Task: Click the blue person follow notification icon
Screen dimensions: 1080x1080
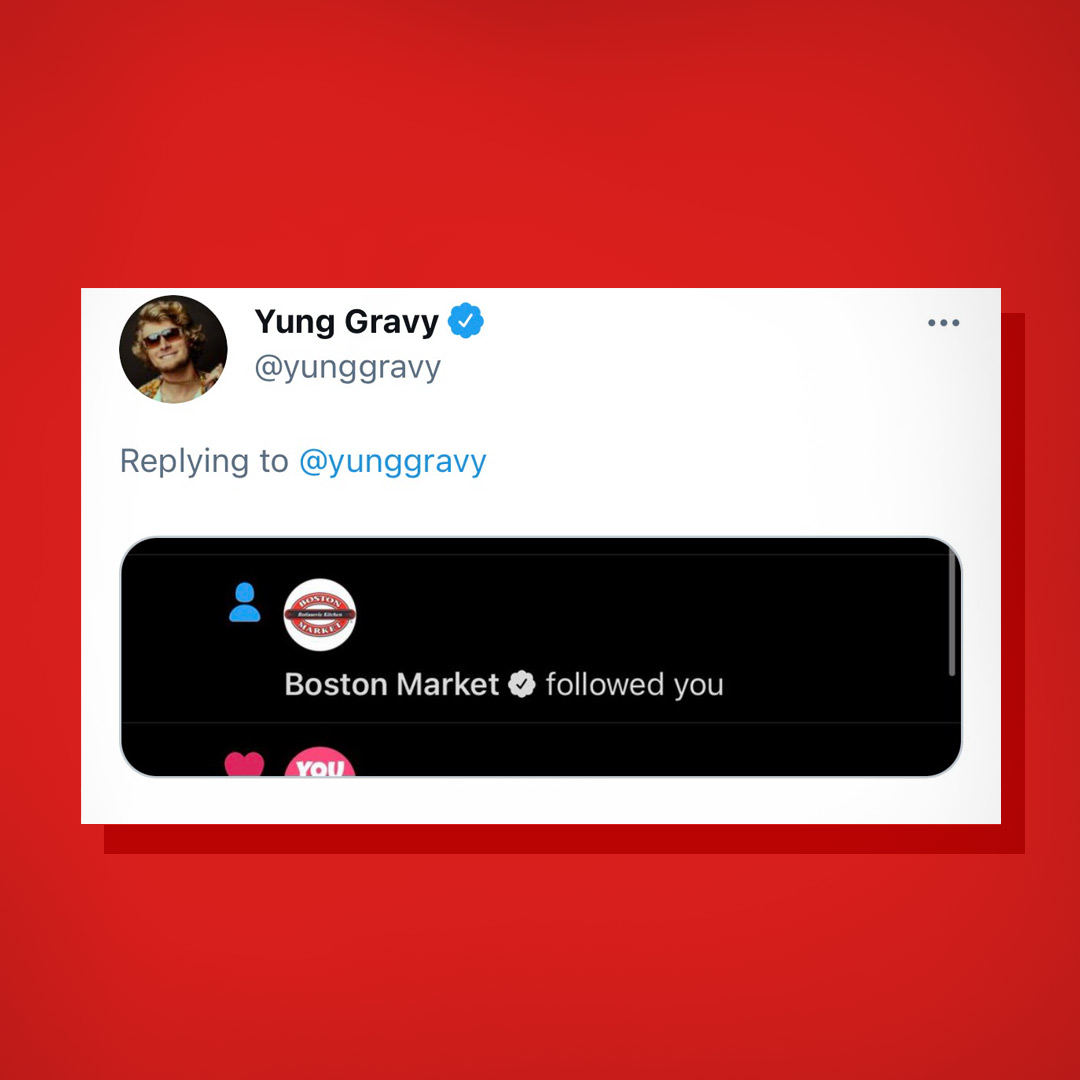Action: tap(245, 602)
